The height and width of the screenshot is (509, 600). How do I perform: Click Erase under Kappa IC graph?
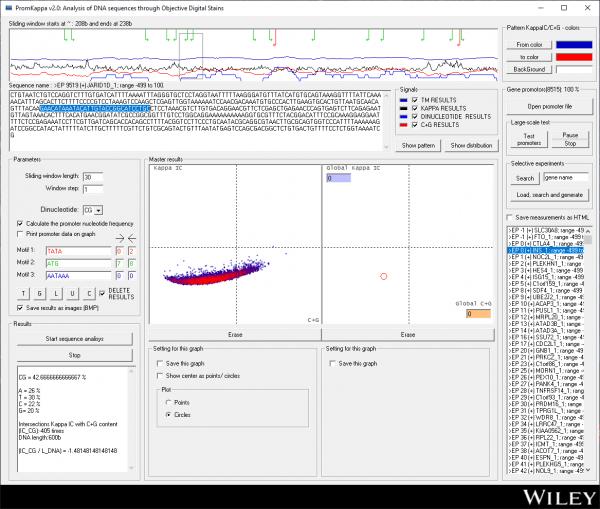click(x=235, y=334)
